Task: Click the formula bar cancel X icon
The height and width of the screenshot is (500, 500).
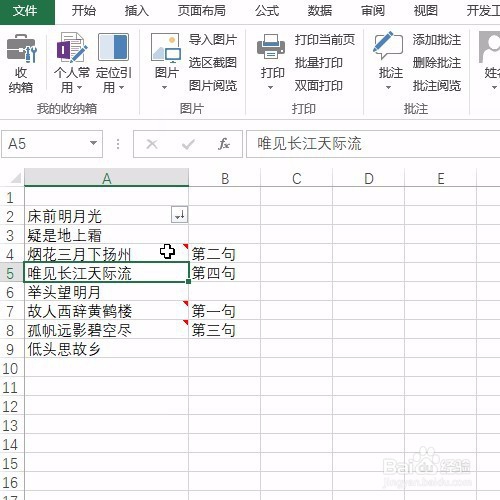Action: coord(152,144)
